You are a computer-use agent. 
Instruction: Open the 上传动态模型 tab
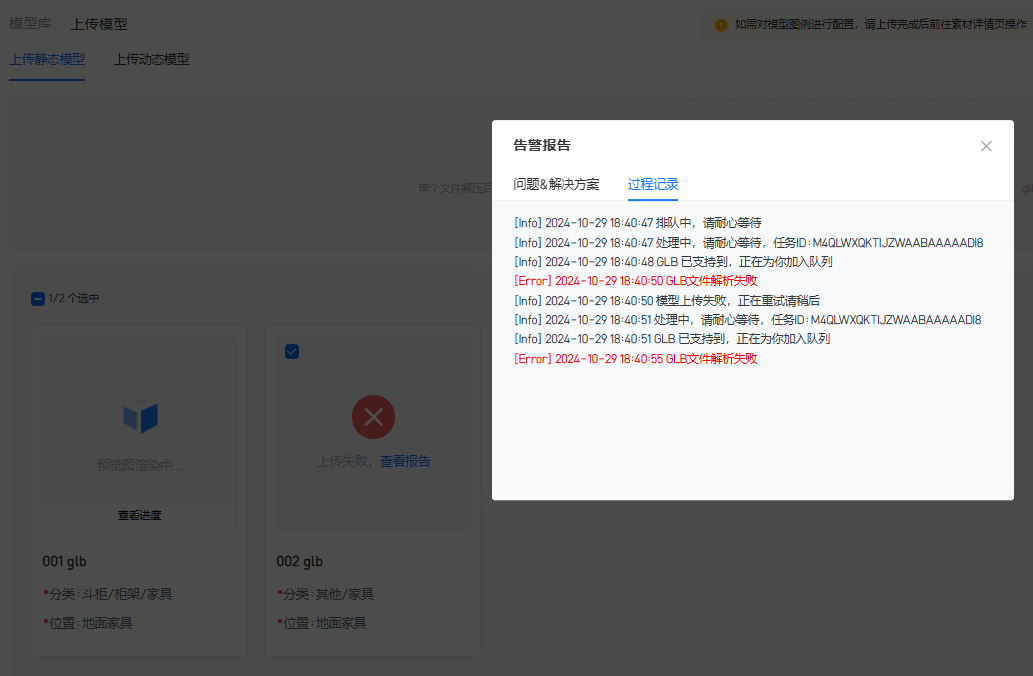coord(151,59)
